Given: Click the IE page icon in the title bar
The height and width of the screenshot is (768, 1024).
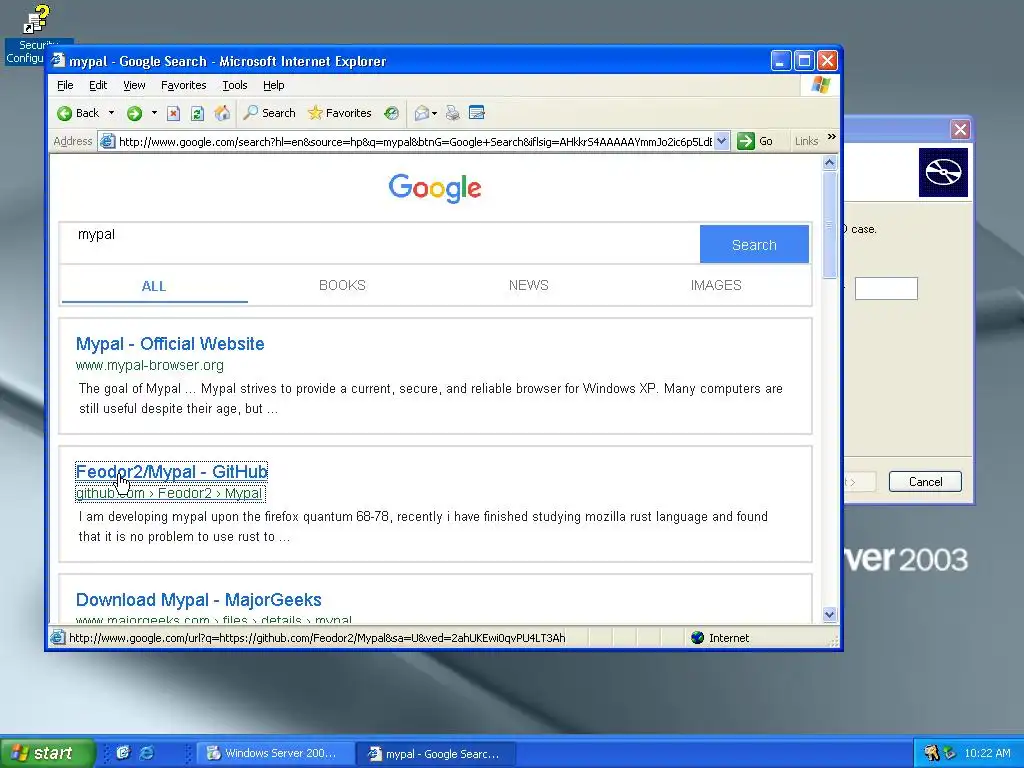Looking at the screenshot, I should point(59,61).
